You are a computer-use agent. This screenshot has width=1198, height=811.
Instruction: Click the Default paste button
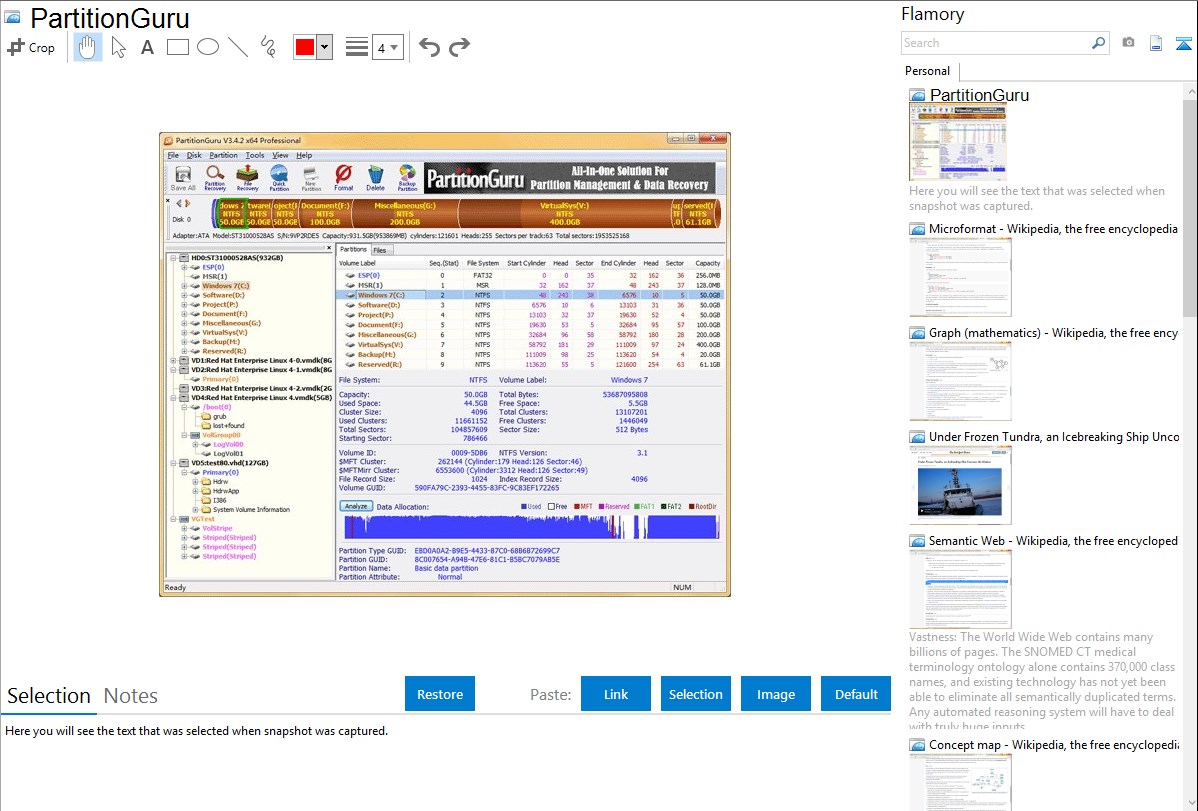[x=856, y=694]
